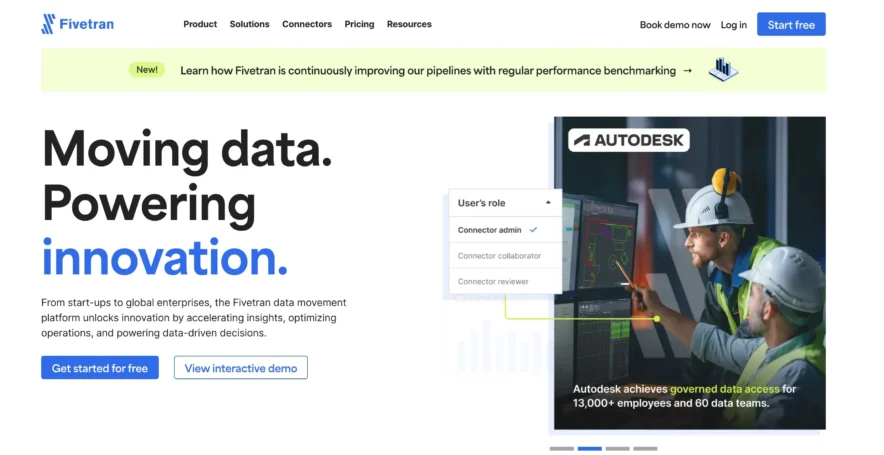
Task: Select the Connector admin role option
Action: click(x=491, y=230)
